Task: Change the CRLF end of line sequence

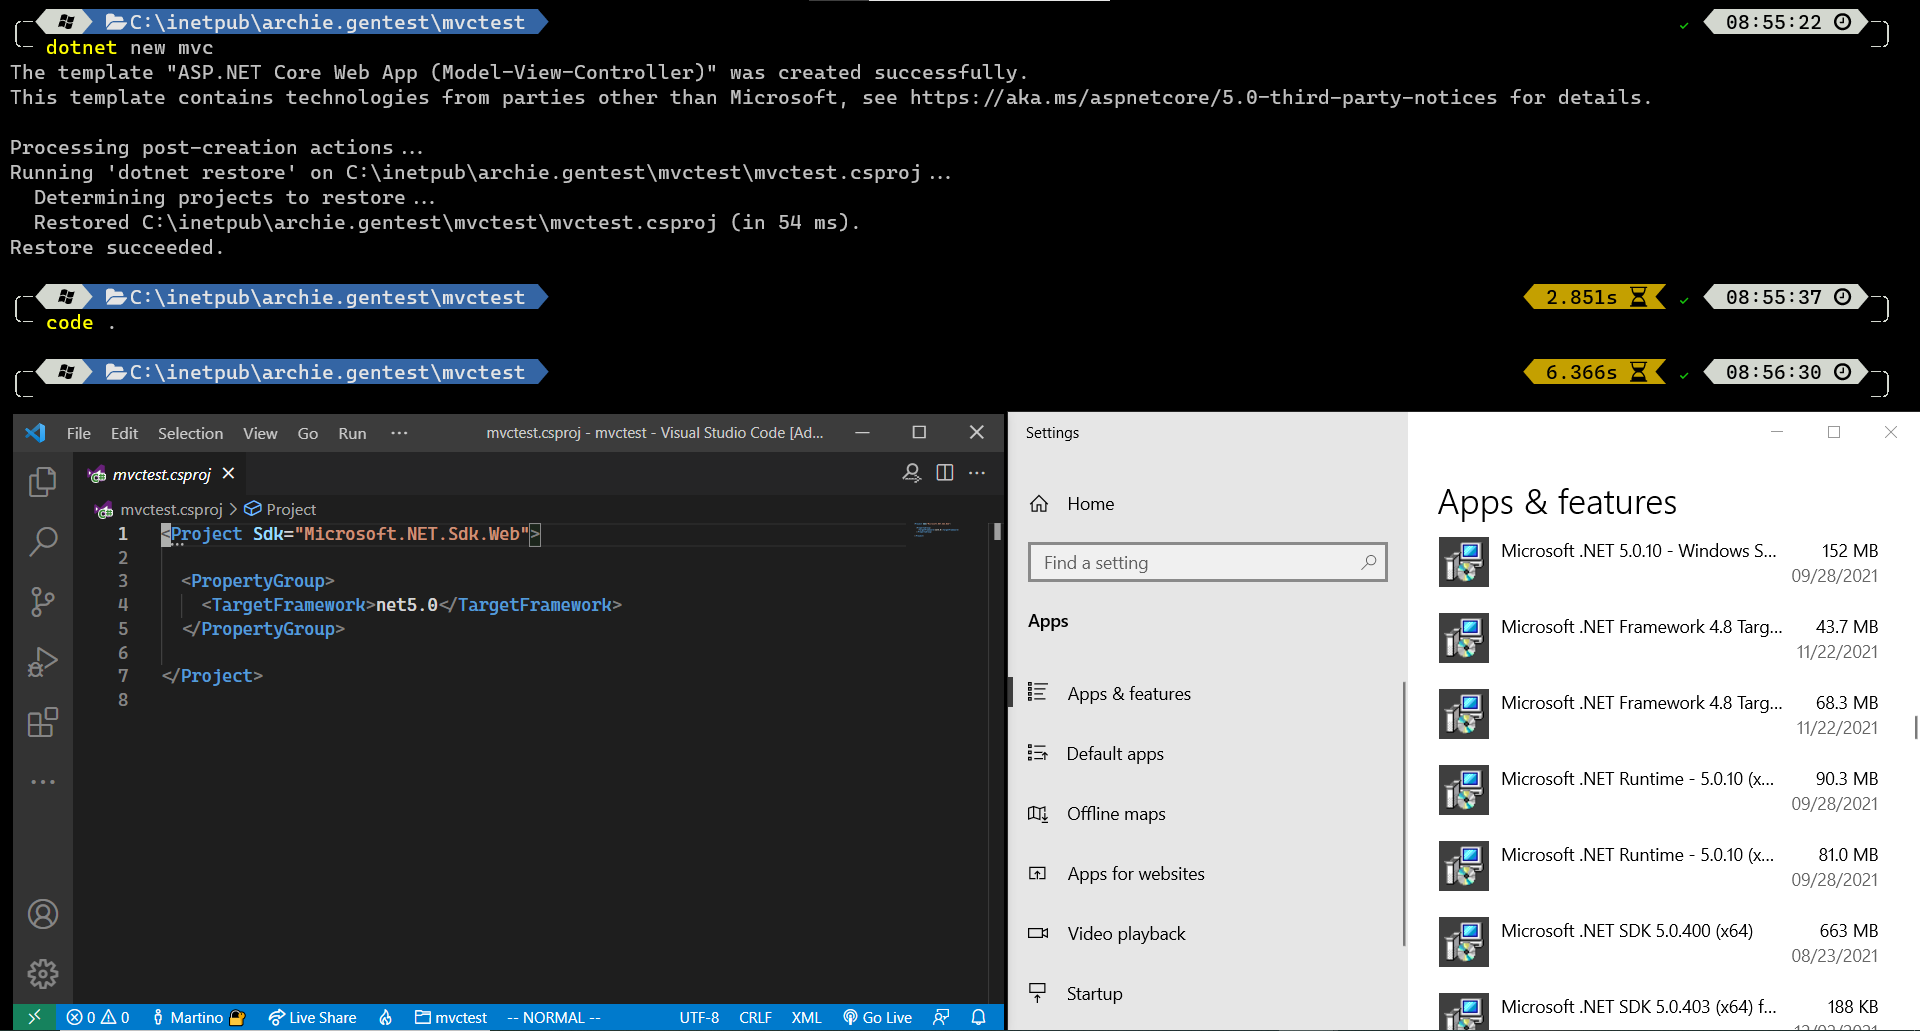Action: pos(755,1017)
